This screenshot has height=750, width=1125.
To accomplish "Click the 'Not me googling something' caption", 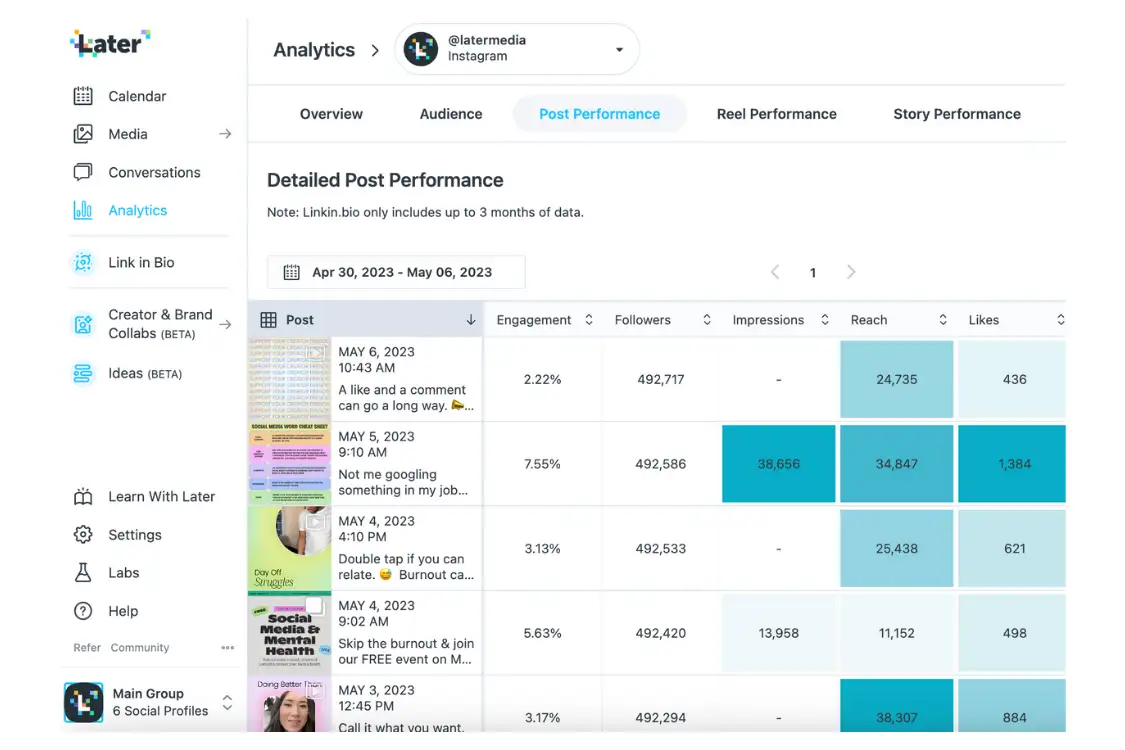I will pos(403,482).
